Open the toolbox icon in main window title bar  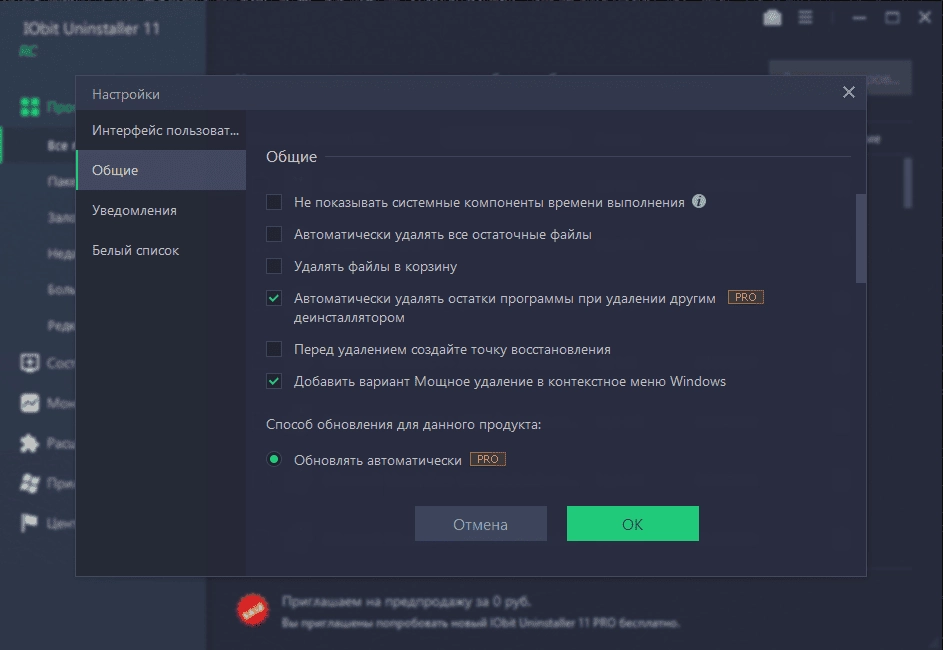[773, 18]
